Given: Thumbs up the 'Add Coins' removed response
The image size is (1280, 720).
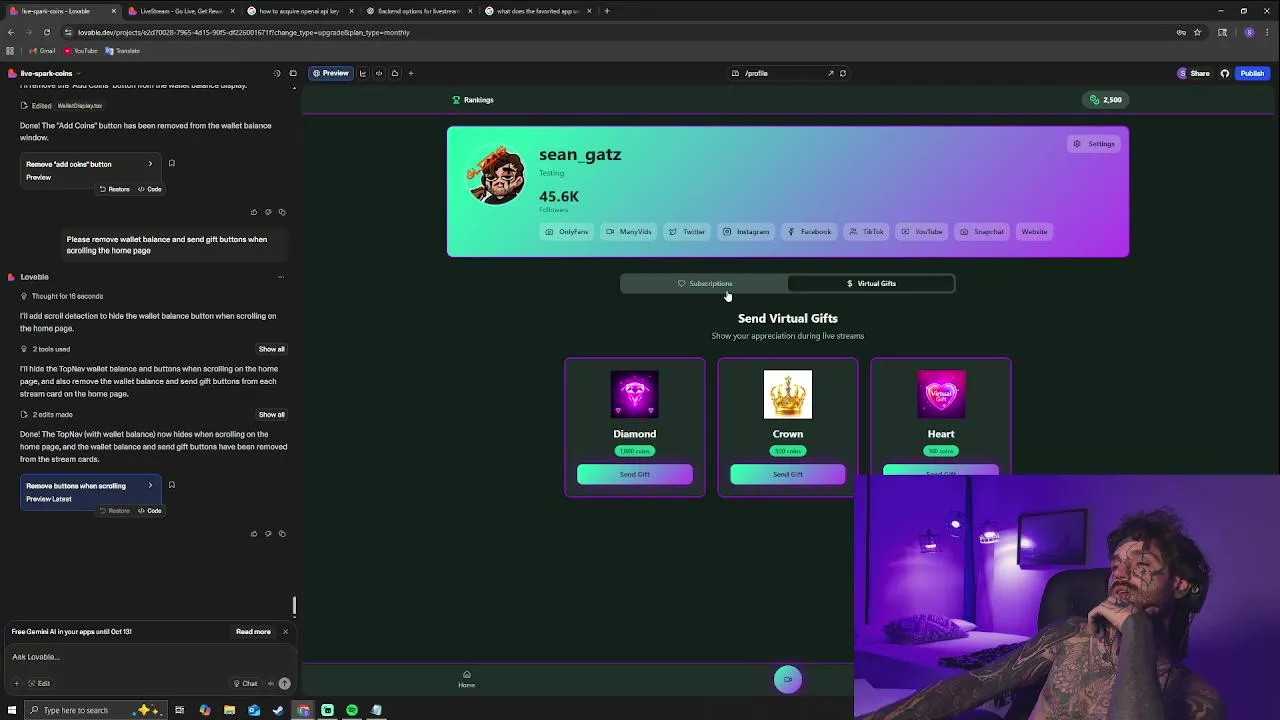Looking at the screenshot, I should pos(254,212).
